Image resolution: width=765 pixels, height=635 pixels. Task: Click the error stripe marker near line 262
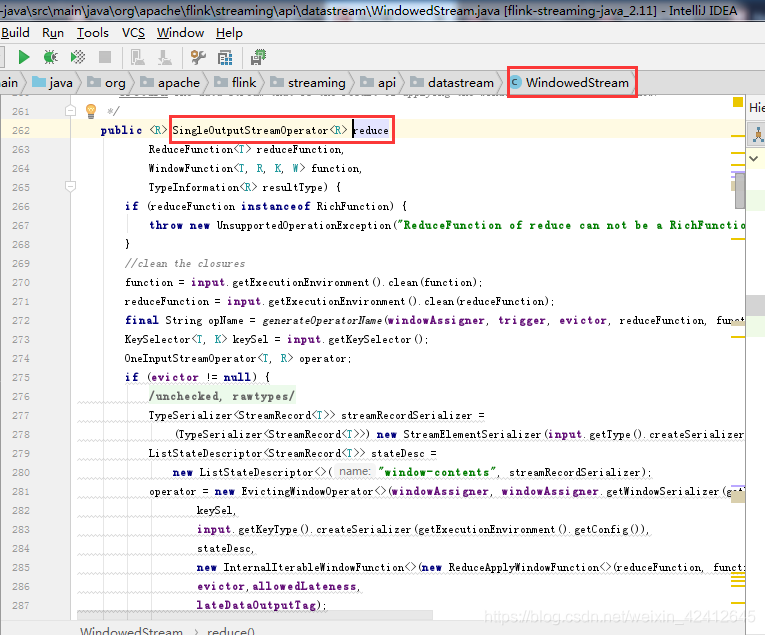[738, 135]
